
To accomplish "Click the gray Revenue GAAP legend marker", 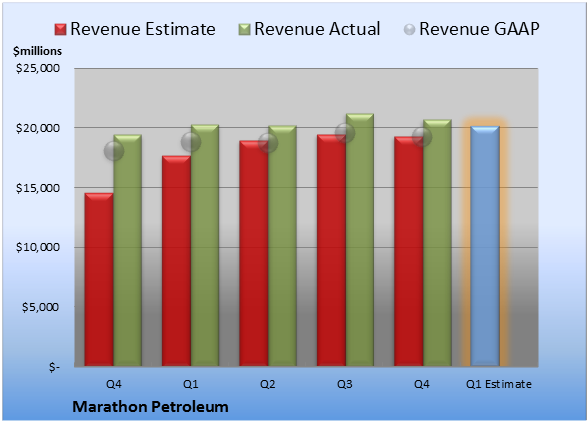I will pyautogui.click(x=410, y=29).
